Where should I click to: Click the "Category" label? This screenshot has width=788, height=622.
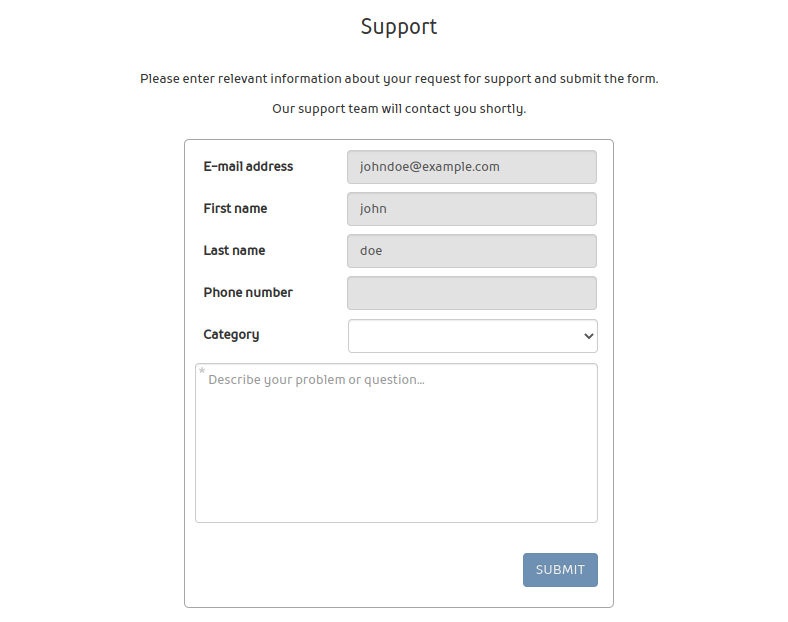[x=231, y=335]
